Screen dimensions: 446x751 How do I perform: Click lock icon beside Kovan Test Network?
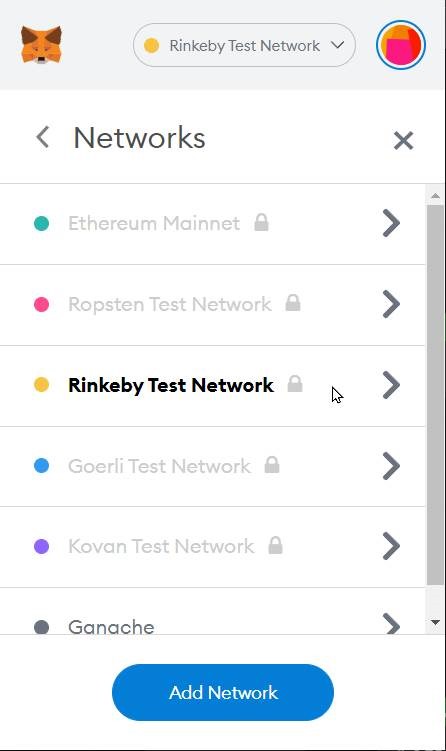click(x=275, y=545)
